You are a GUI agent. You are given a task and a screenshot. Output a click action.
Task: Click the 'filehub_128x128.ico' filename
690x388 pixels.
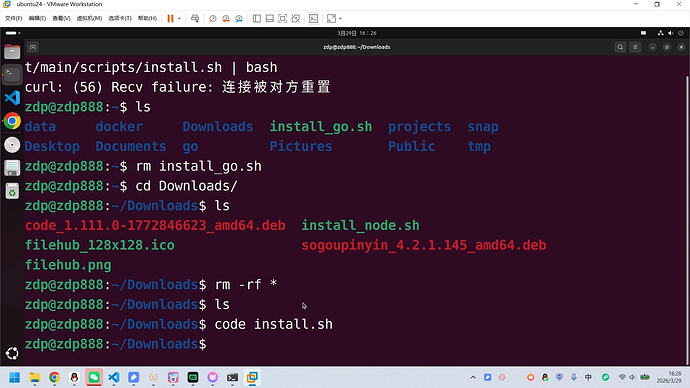click(x=99, y=245)
